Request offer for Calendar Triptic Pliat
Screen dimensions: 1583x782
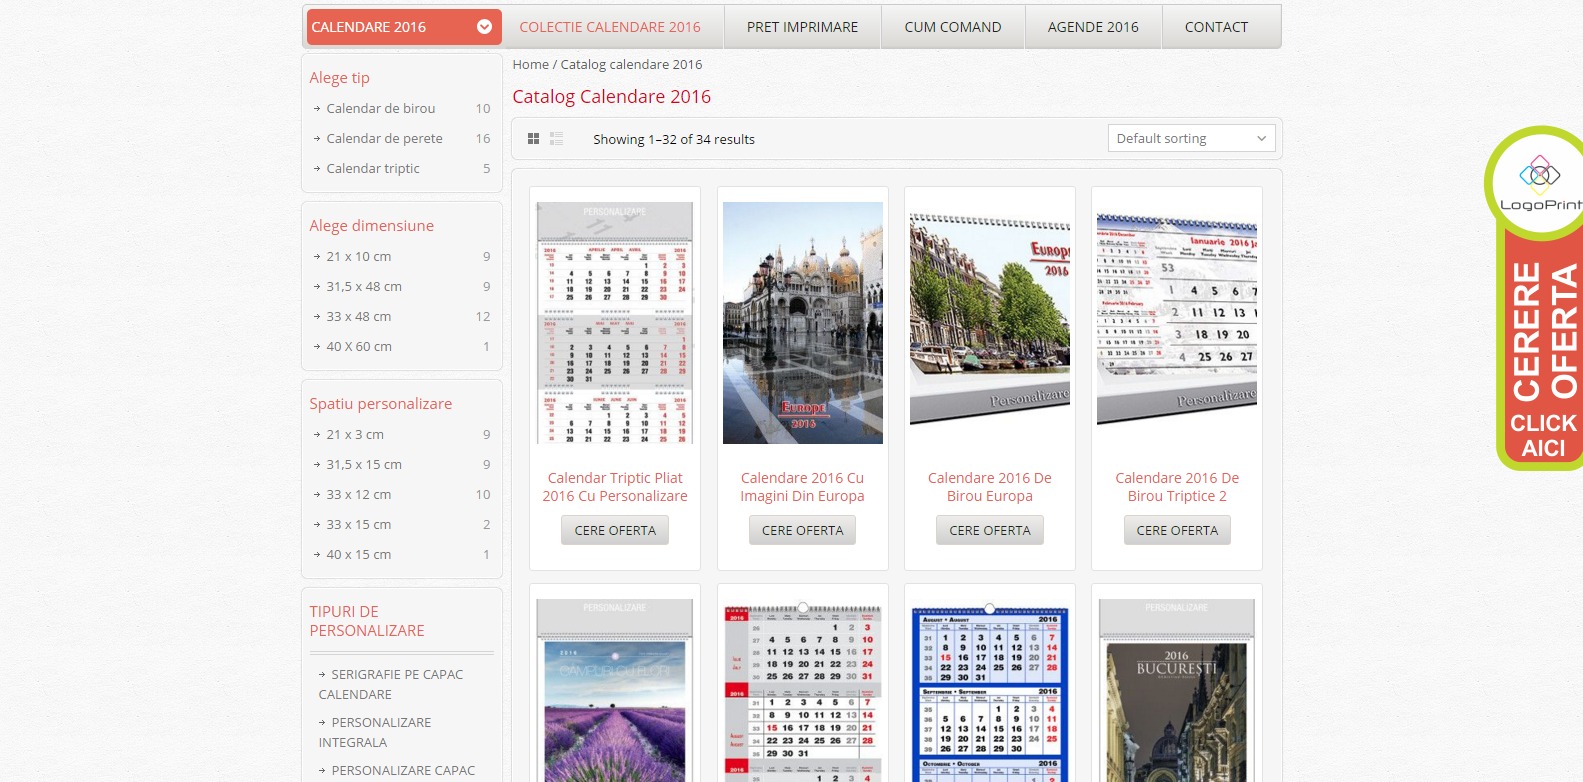pyautogui.click(x=615, y=530)
